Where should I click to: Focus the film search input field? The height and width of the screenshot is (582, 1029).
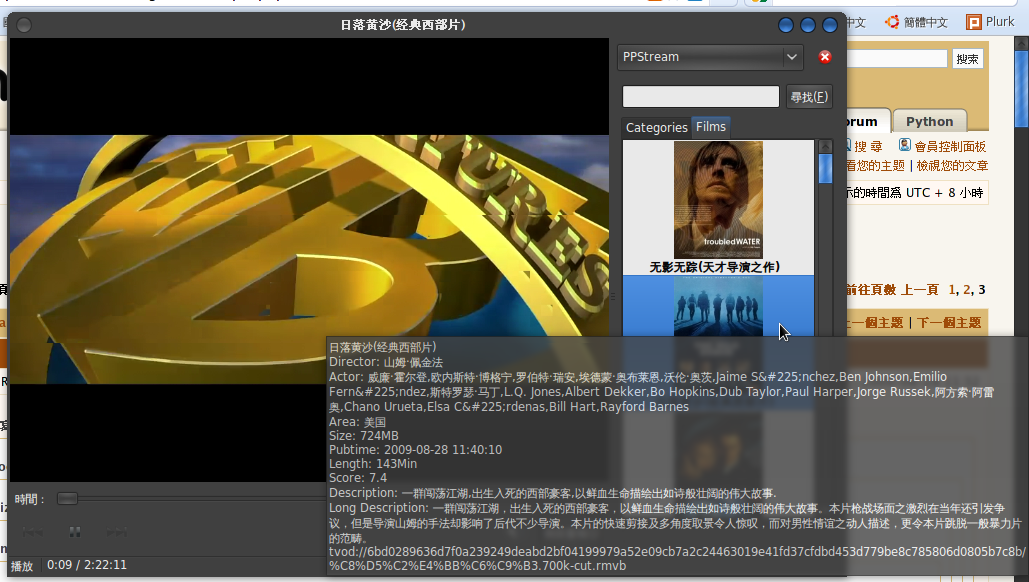pyautogui.click(x=700, y=96)
